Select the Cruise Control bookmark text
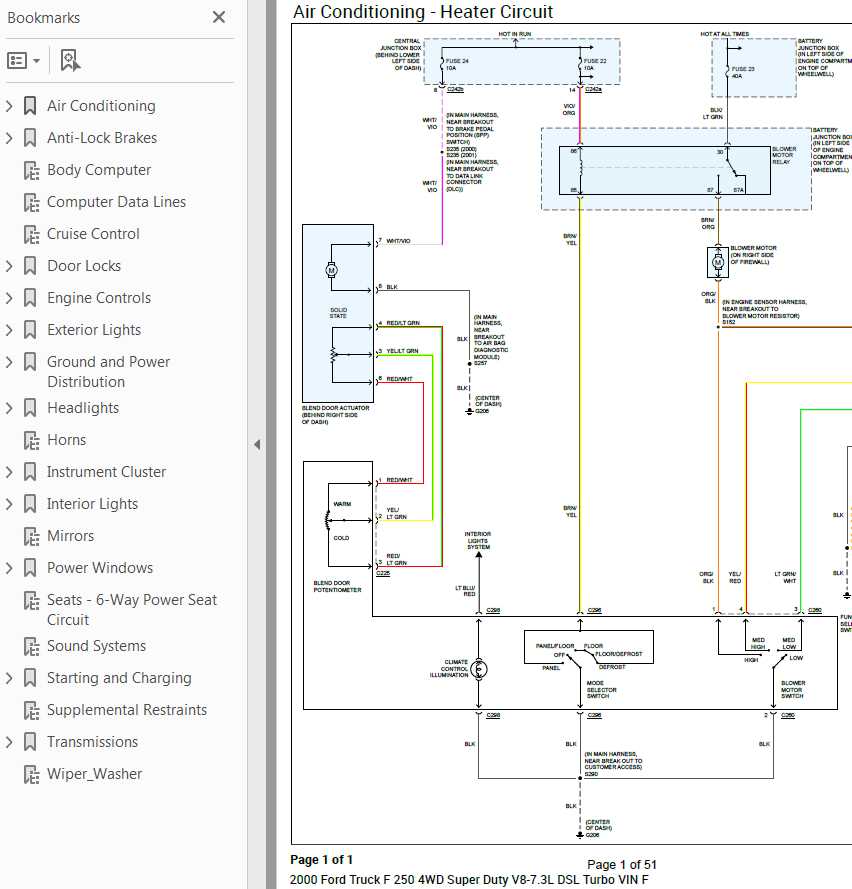This screenshot has height=889, width=852. click(x=93, y=234)
